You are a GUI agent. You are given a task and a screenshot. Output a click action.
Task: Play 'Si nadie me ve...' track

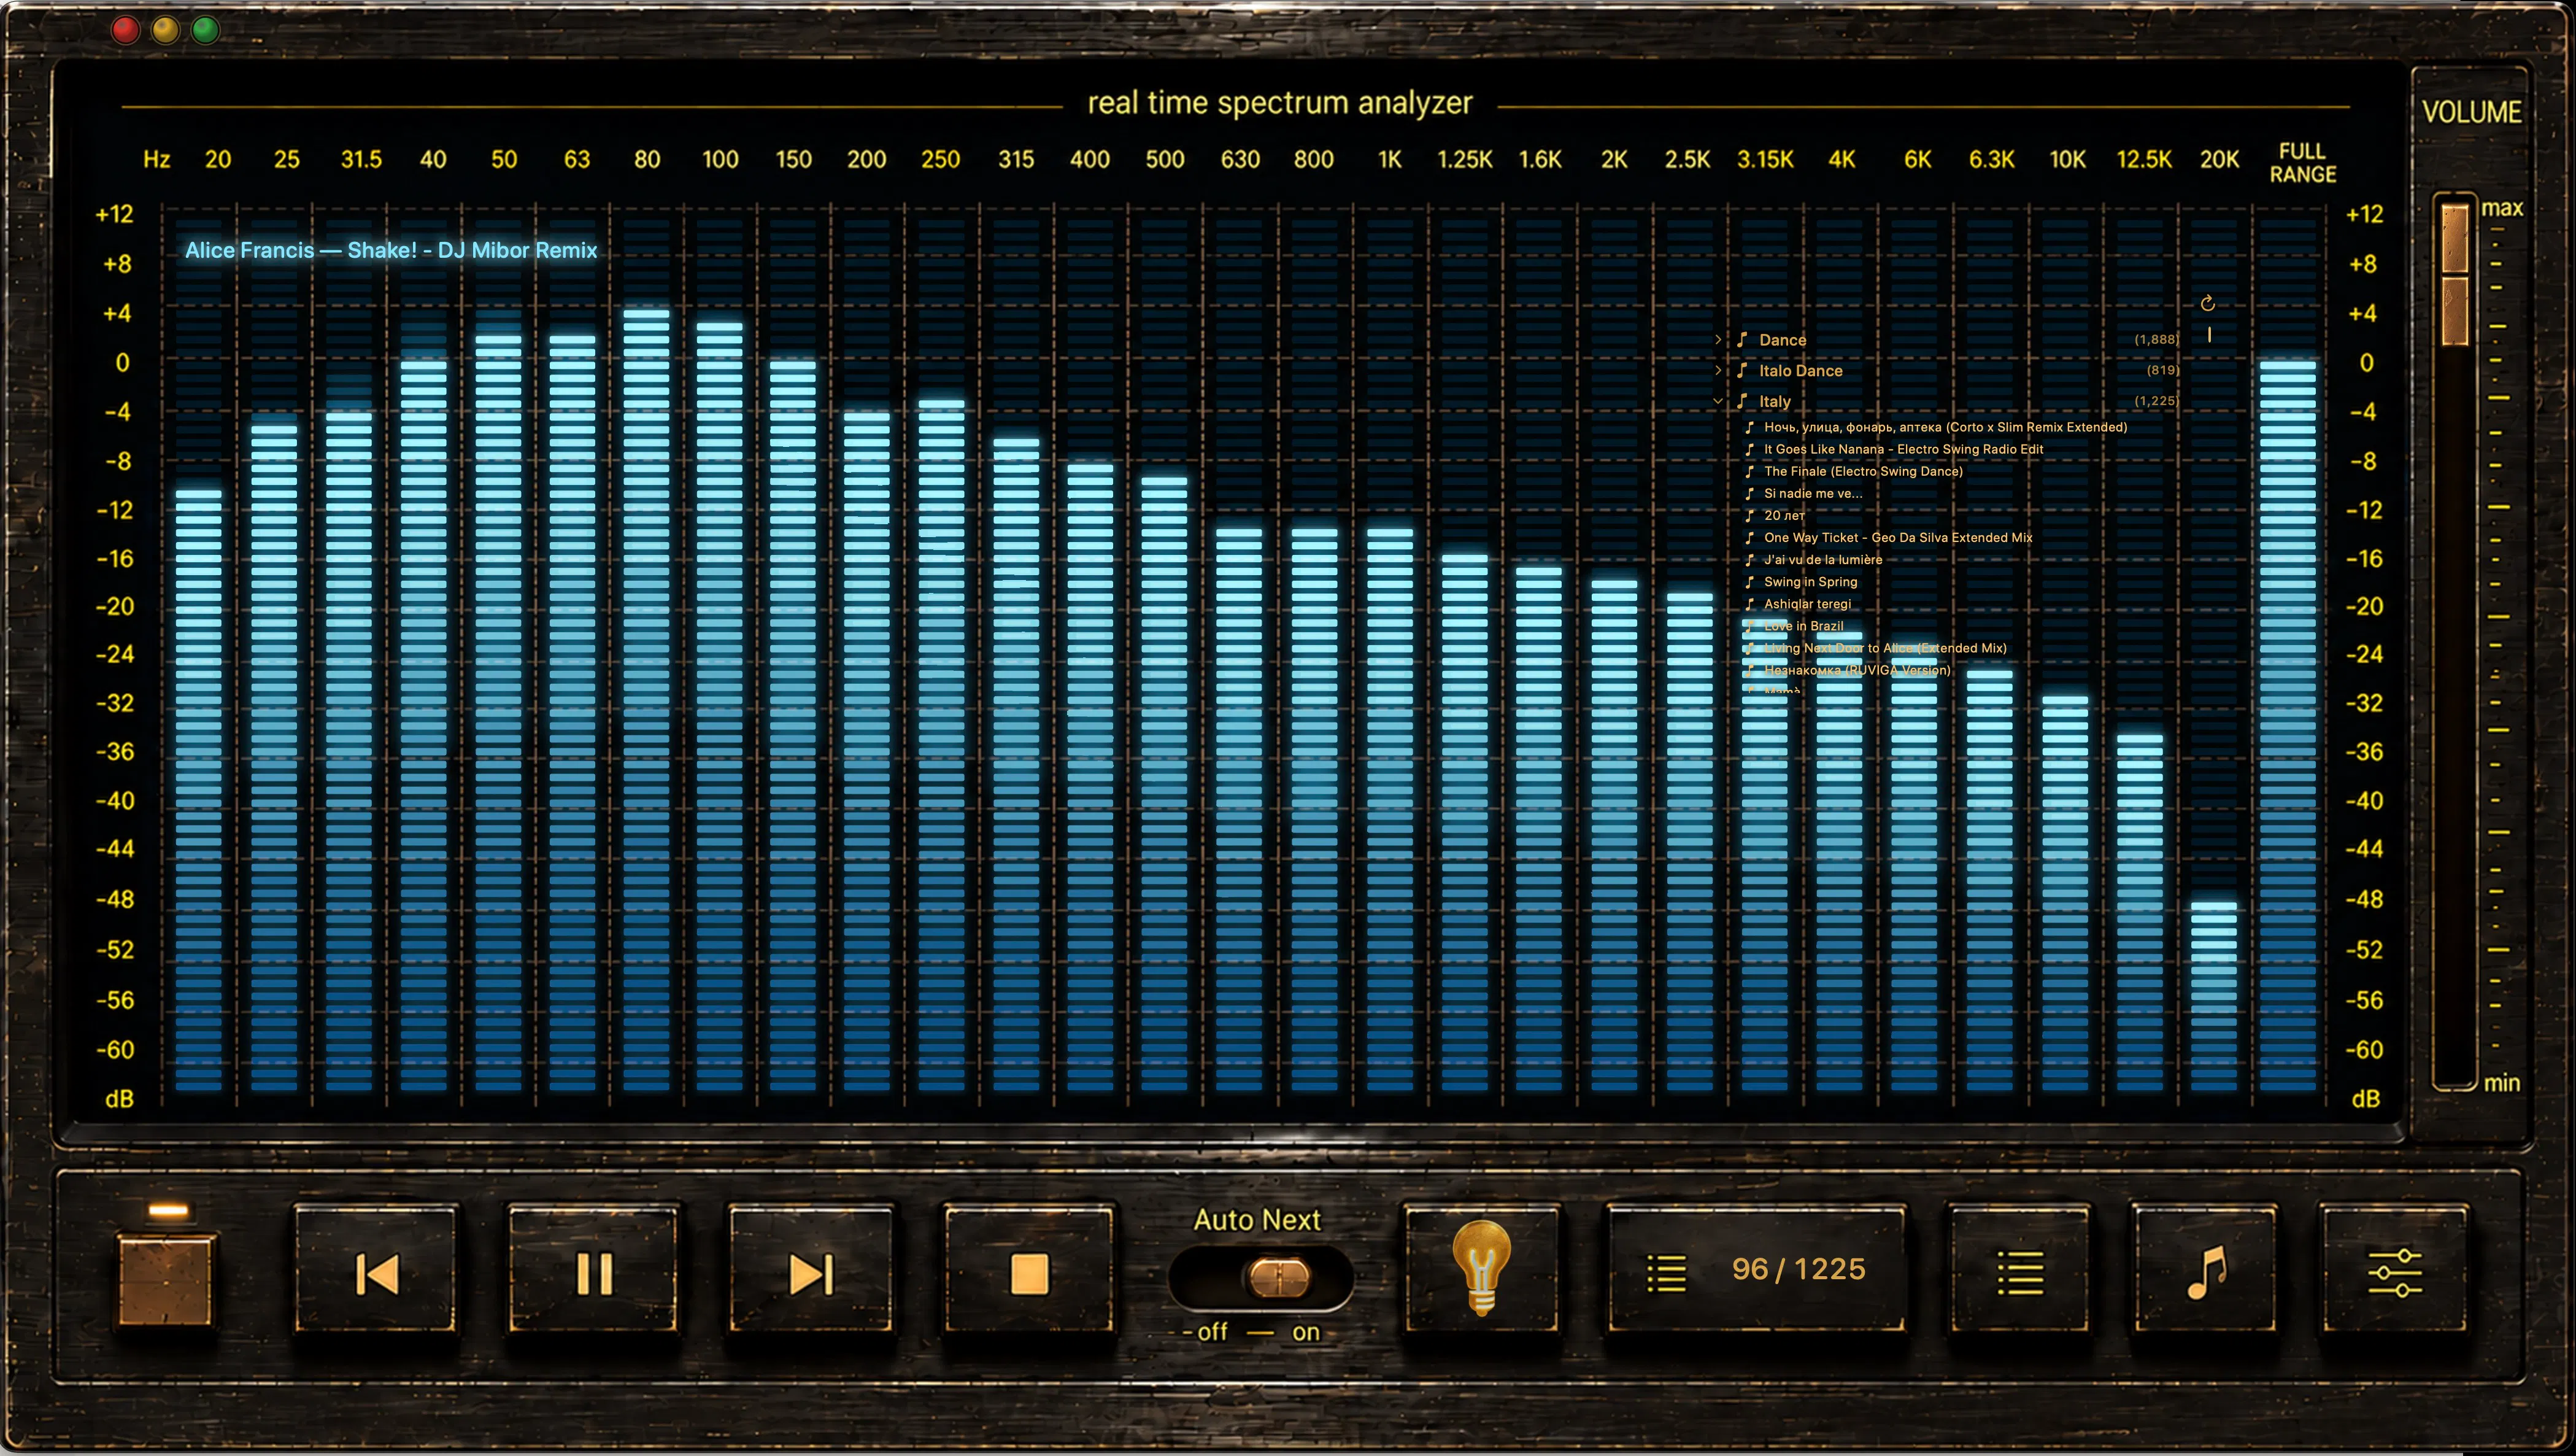click(x=1813, y=493)
